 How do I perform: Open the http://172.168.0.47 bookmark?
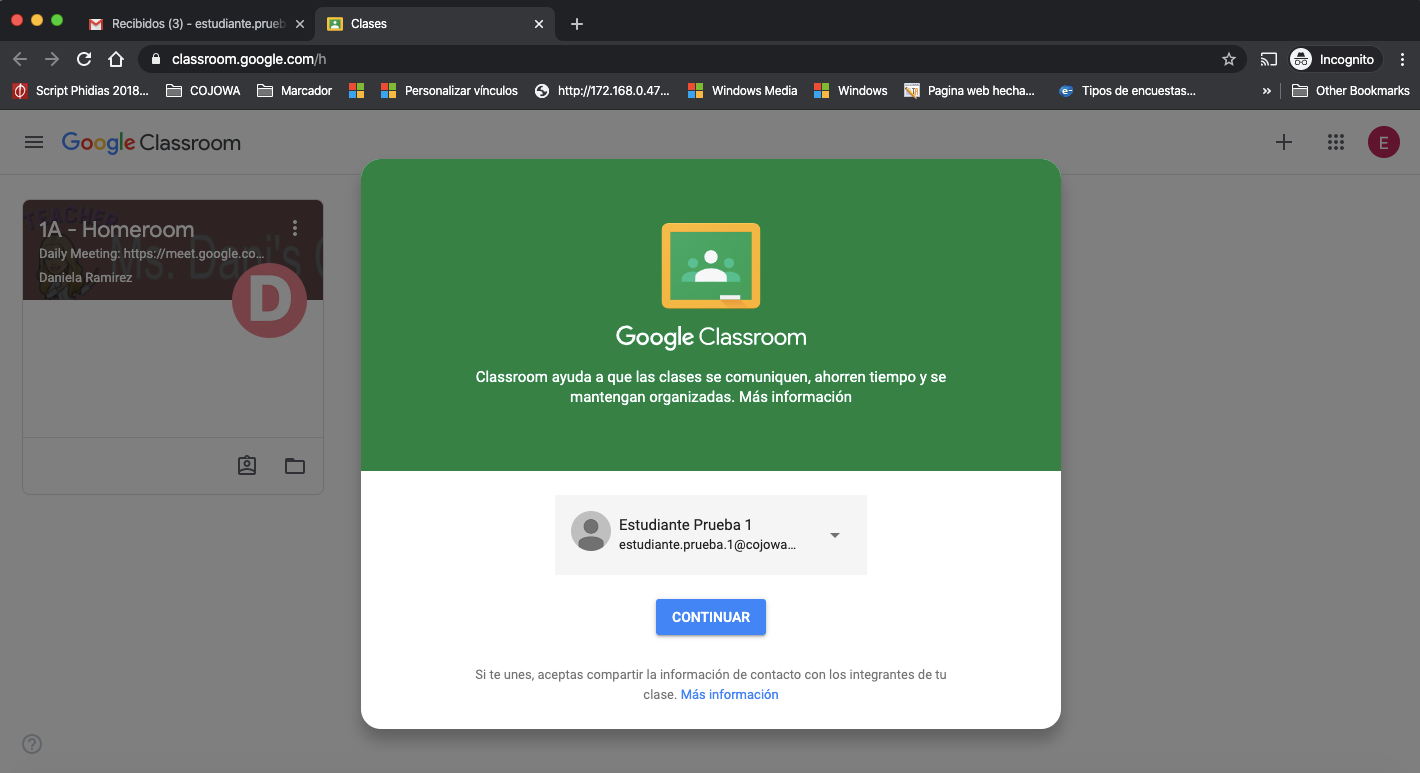(x=602, y=90)
